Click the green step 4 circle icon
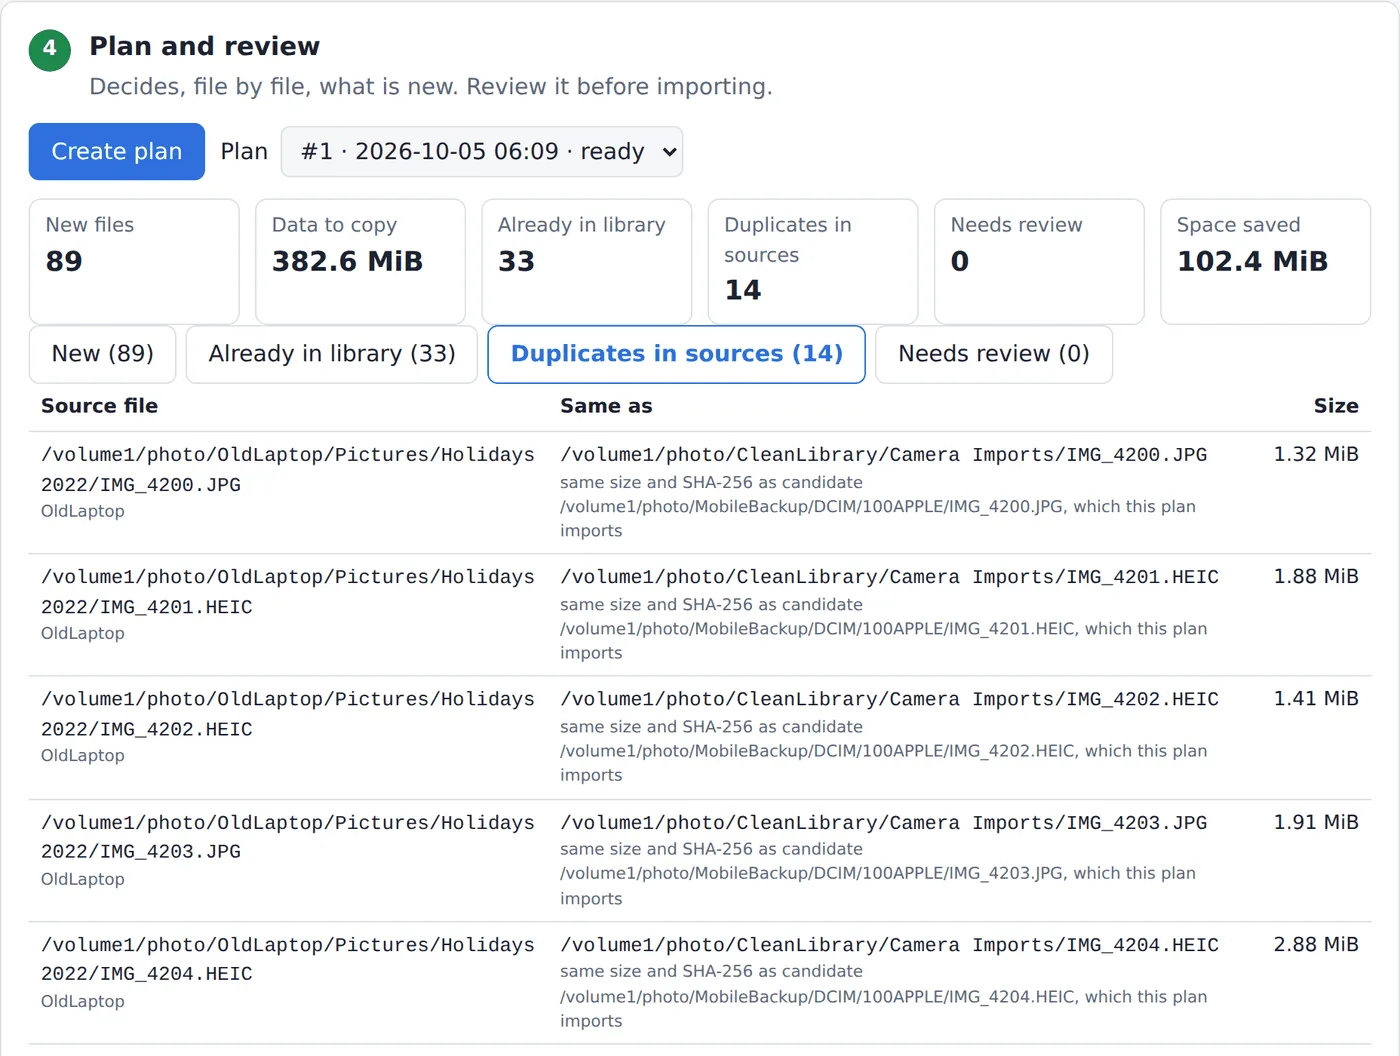 tap(50, 50)
